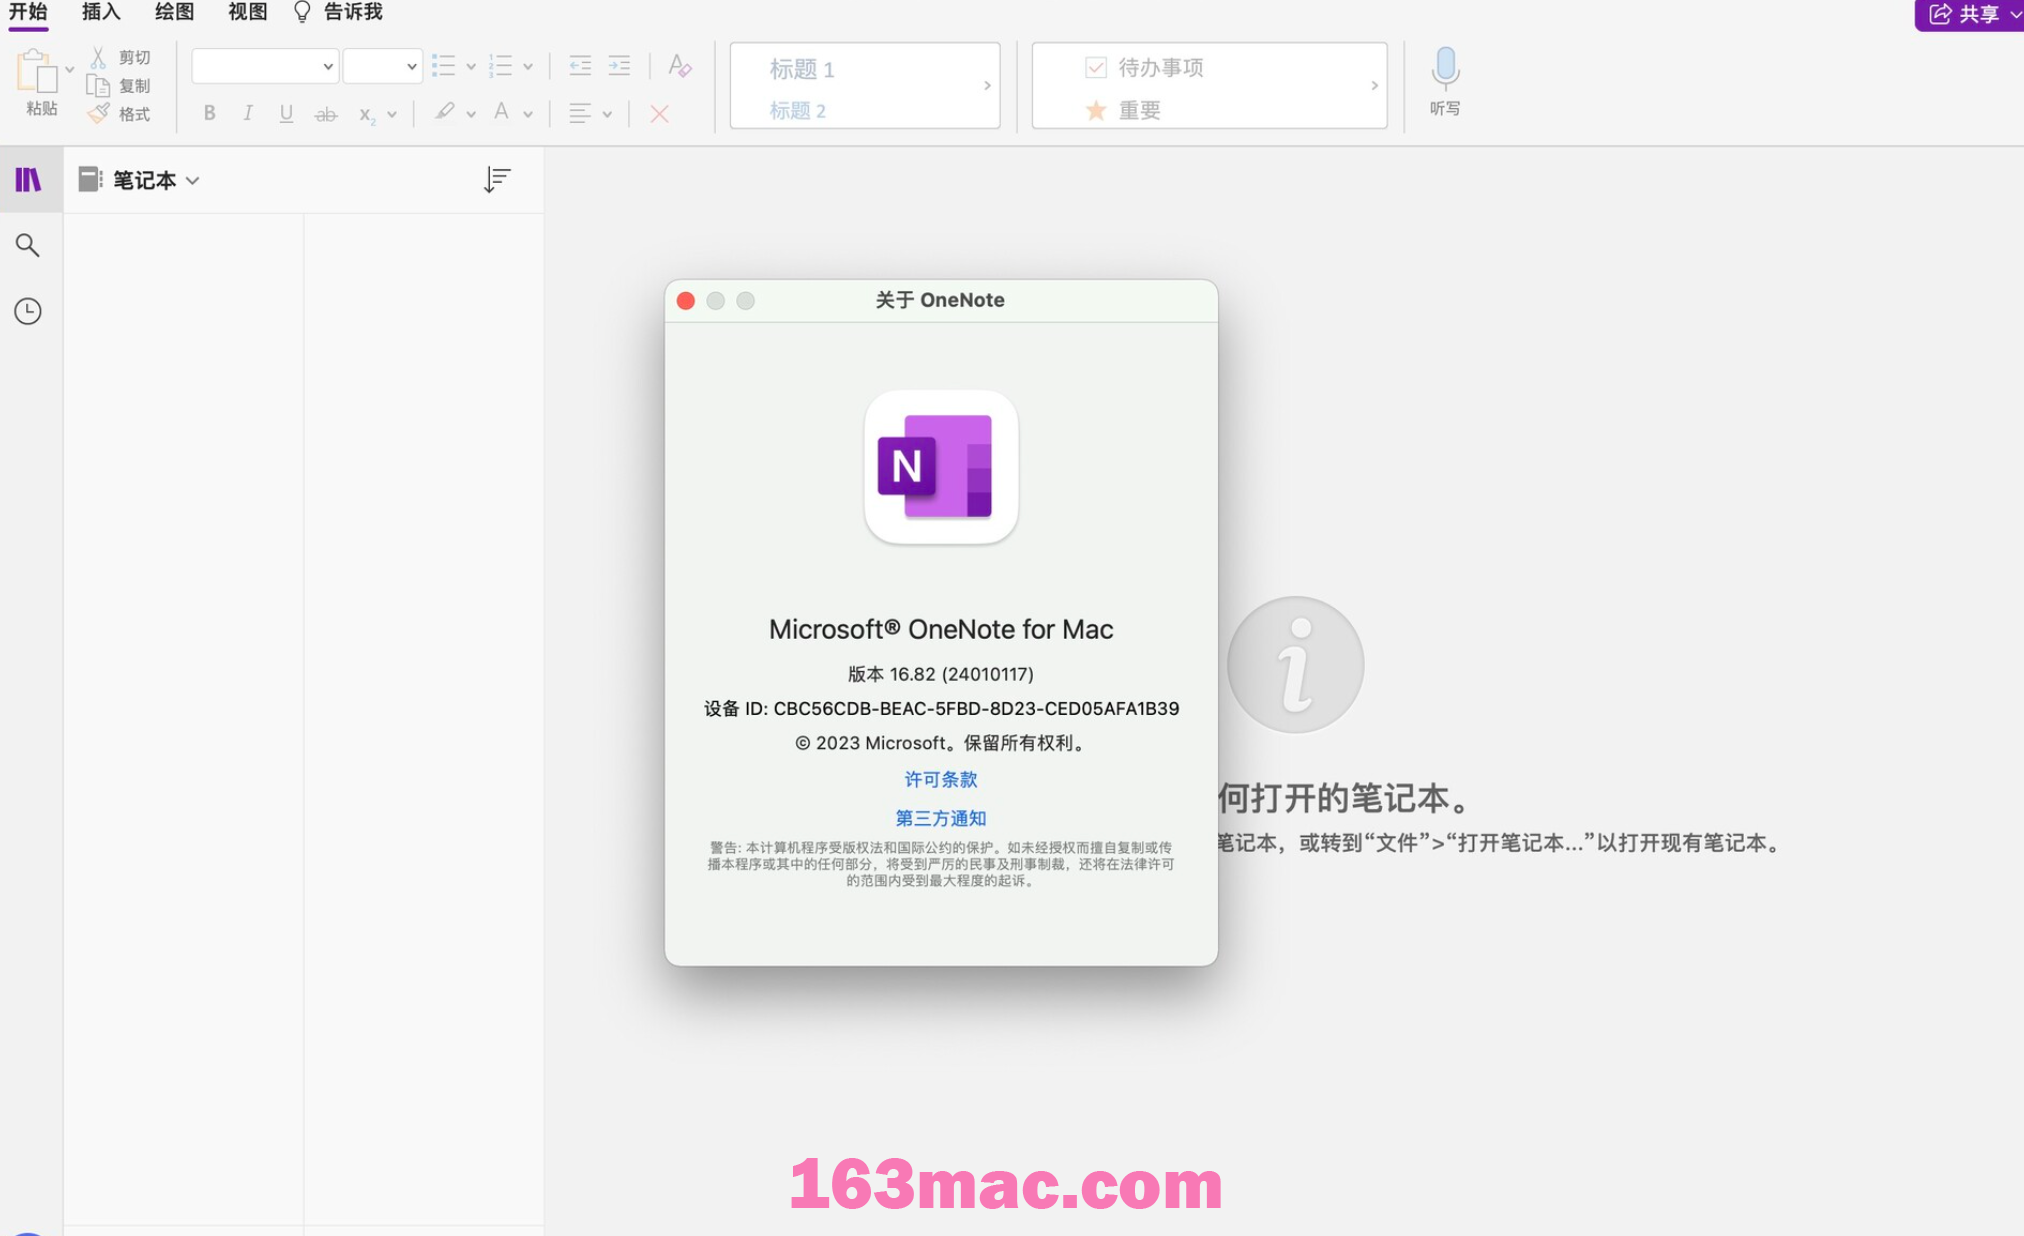Image resolution: width=2024 pixels, height=1236 pixels.
Task: Switch to the View tab
Action: pyautogui.click(x=247, y=12)
